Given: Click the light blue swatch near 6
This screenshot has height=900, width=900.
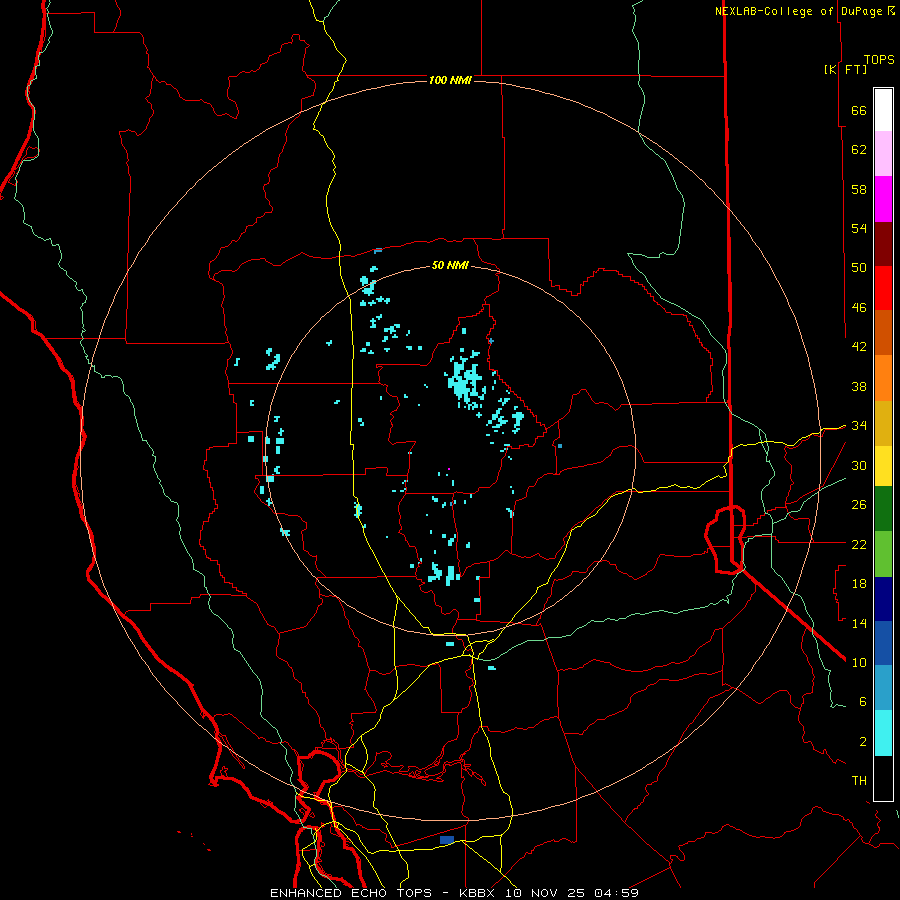Looking at the screenshot, I should click(x=883, y=688).
